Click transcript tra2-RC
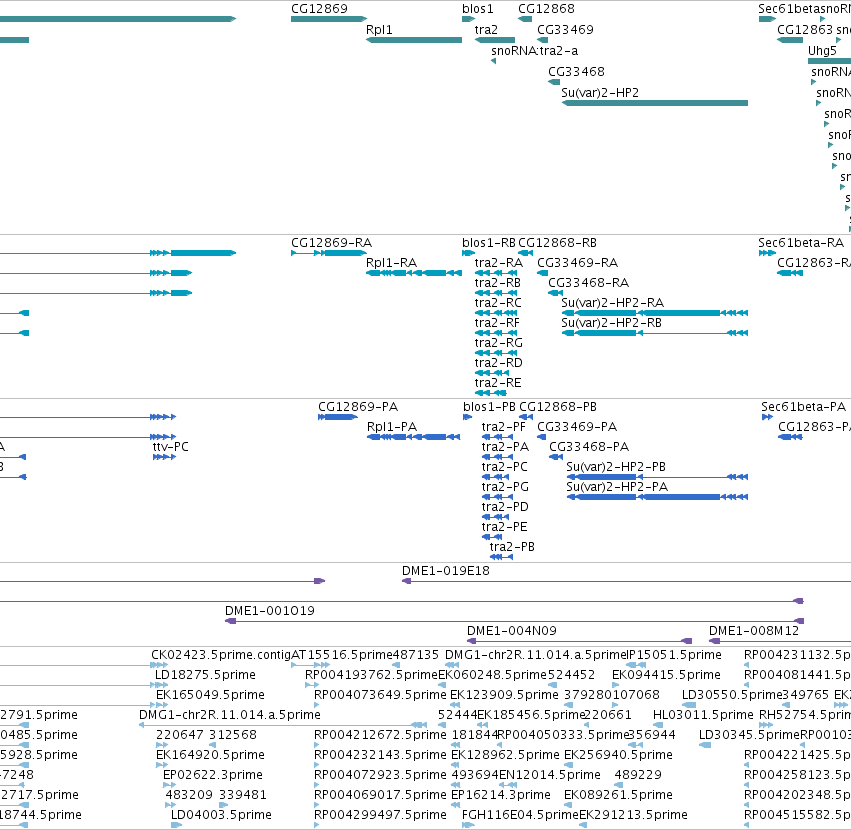Screen dimensions: 851x830 (x=498, y=303)
